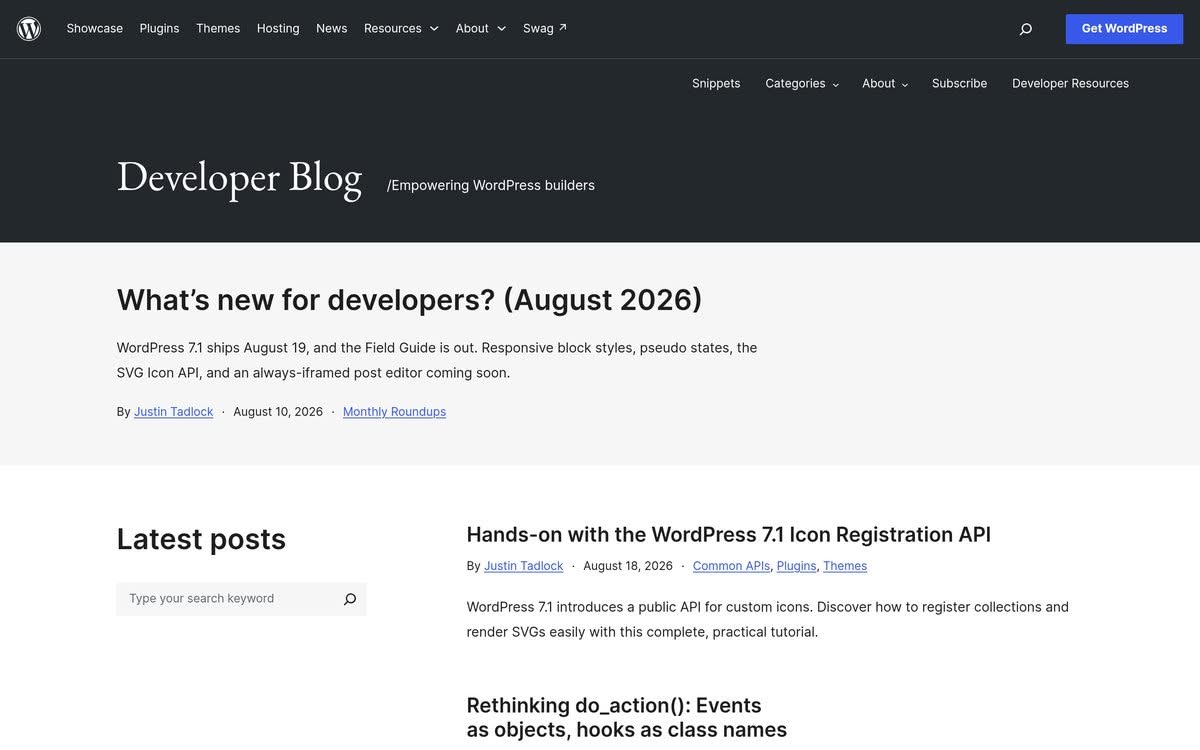Open the site search magnifier icon

coord(1025,29)
